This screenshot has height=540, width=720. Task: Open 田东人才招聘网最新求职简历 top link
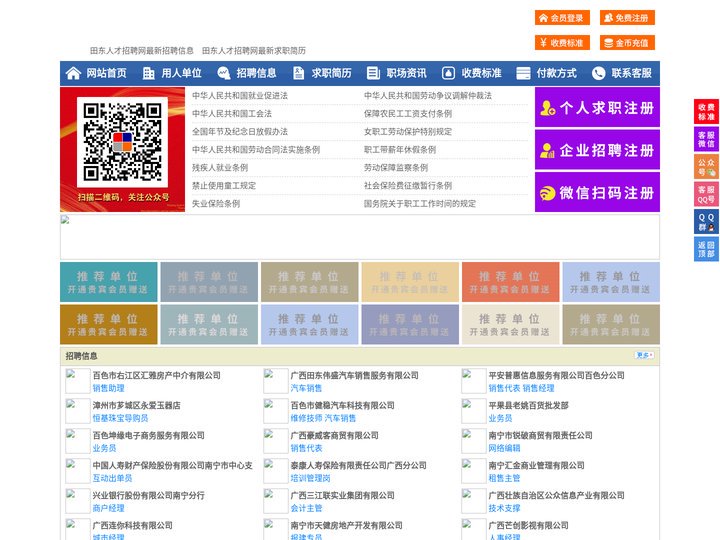point(254,51)
